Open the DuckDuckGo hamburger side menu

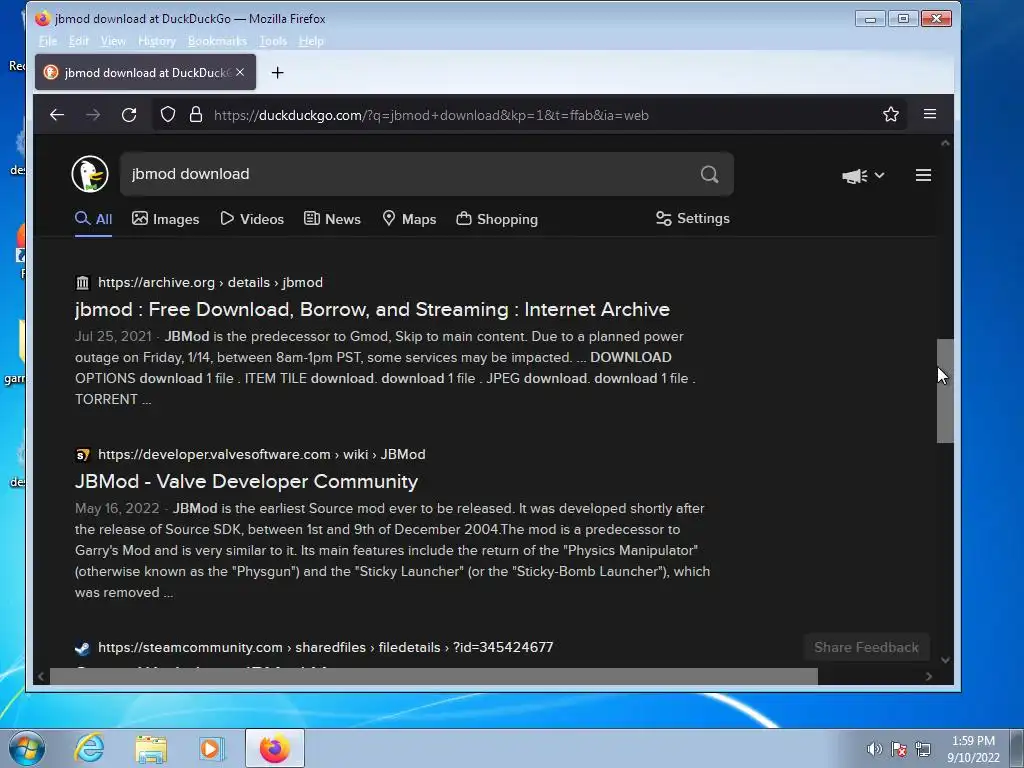point(923,175)
